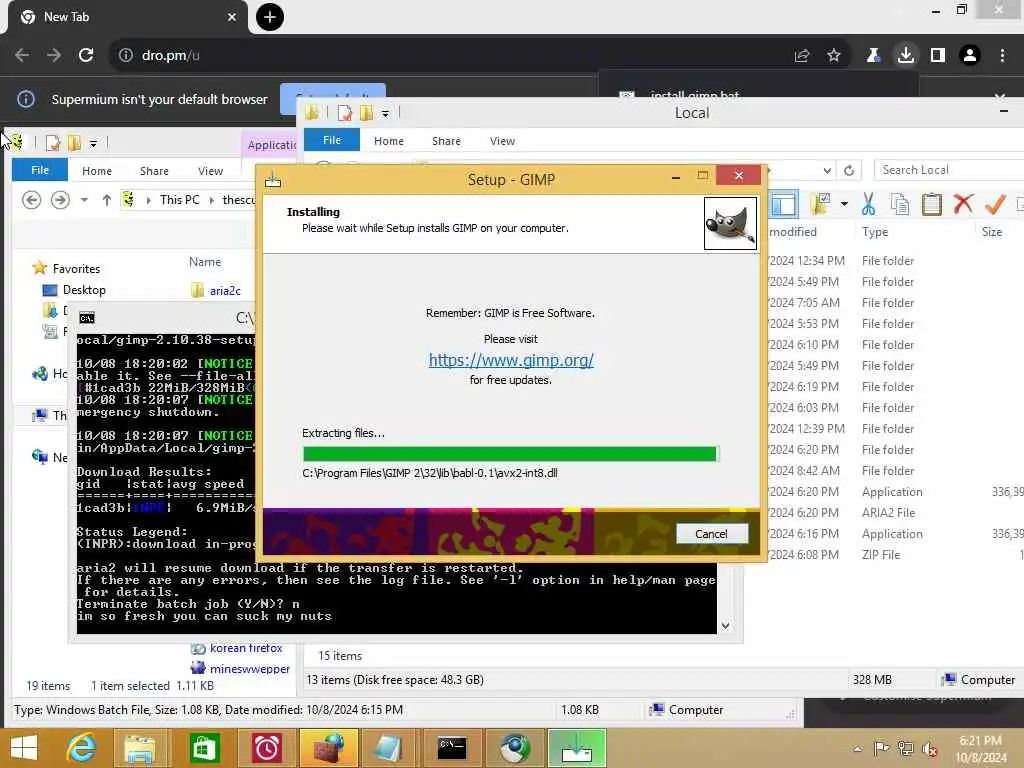Click the Search Local box
1024x768 pixels.
pos(949,170)
